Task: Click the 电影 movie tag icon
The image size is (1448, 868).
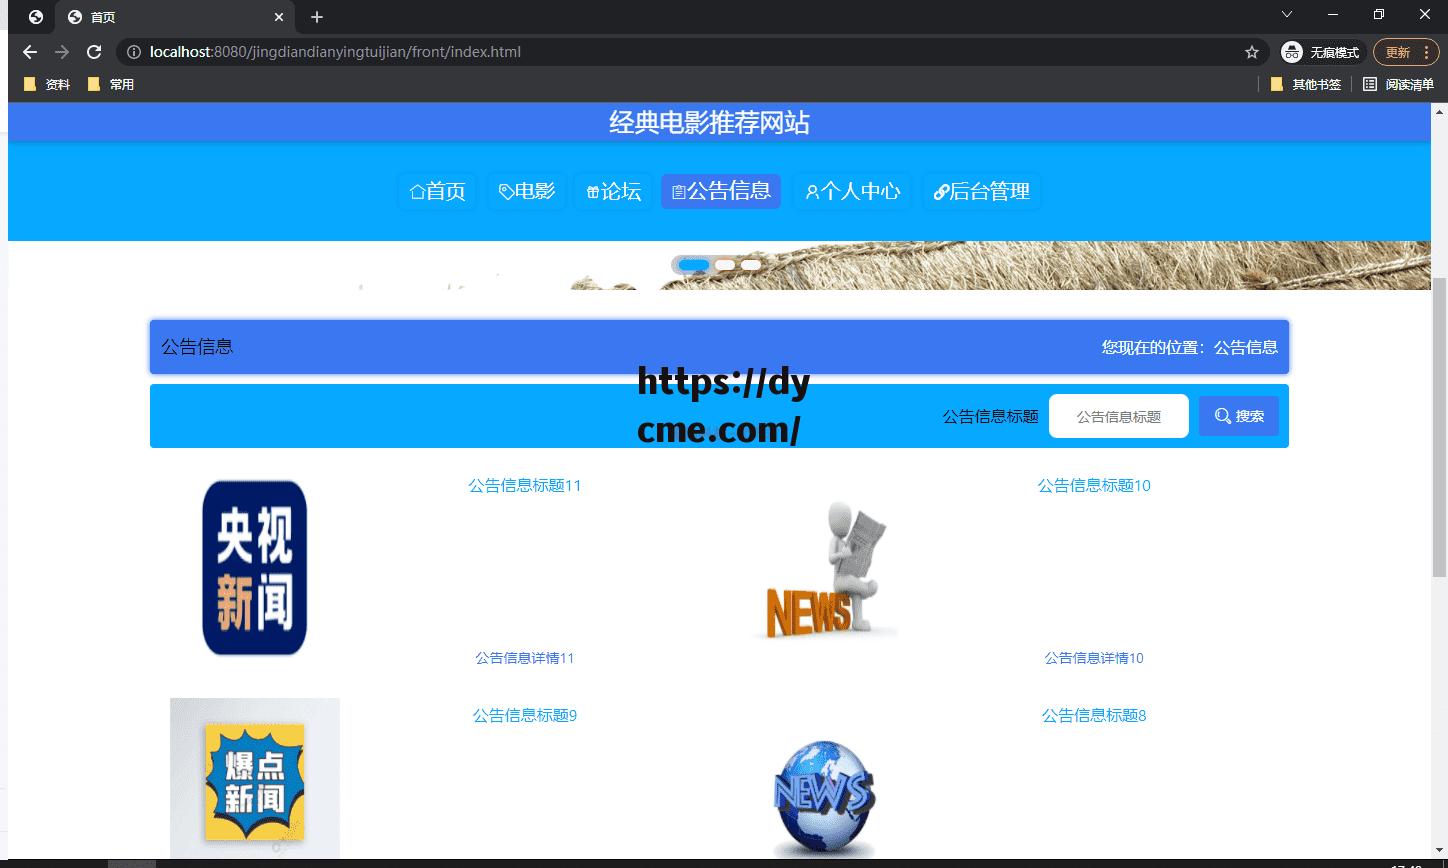Action: coord(505,192)
